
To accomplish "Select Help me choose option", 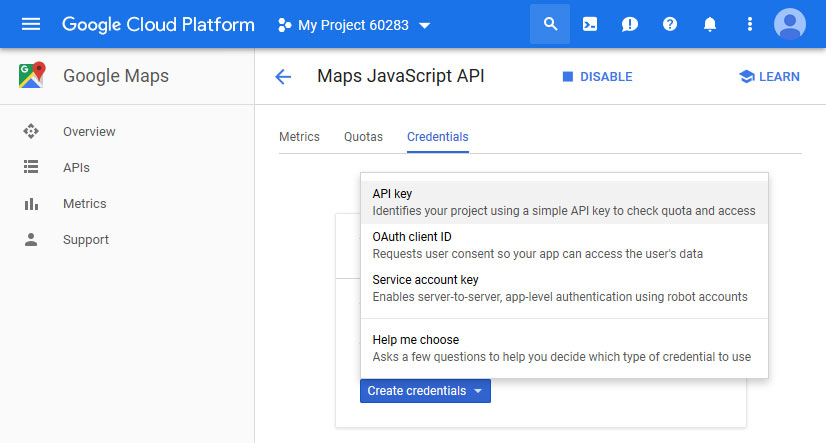I will pos(564,348).
